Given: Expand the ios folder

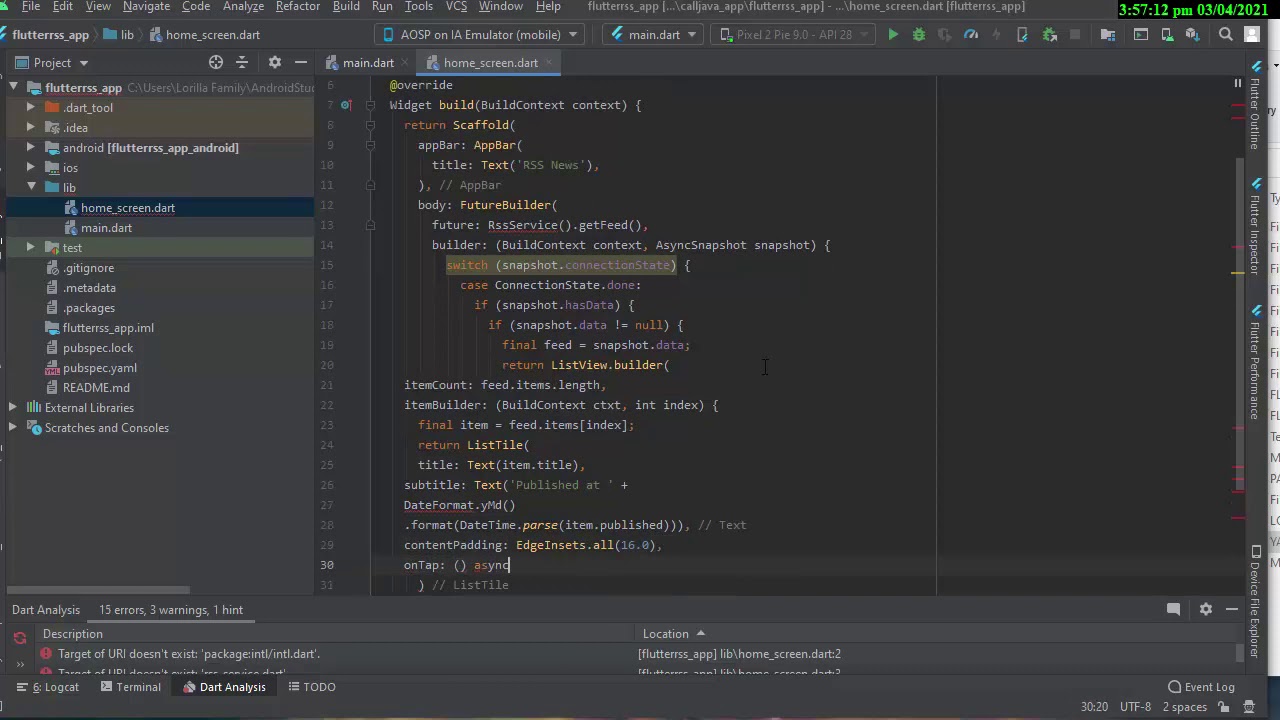Looking at the screenshot, I should pyautogui.click(x=31, y=168).
